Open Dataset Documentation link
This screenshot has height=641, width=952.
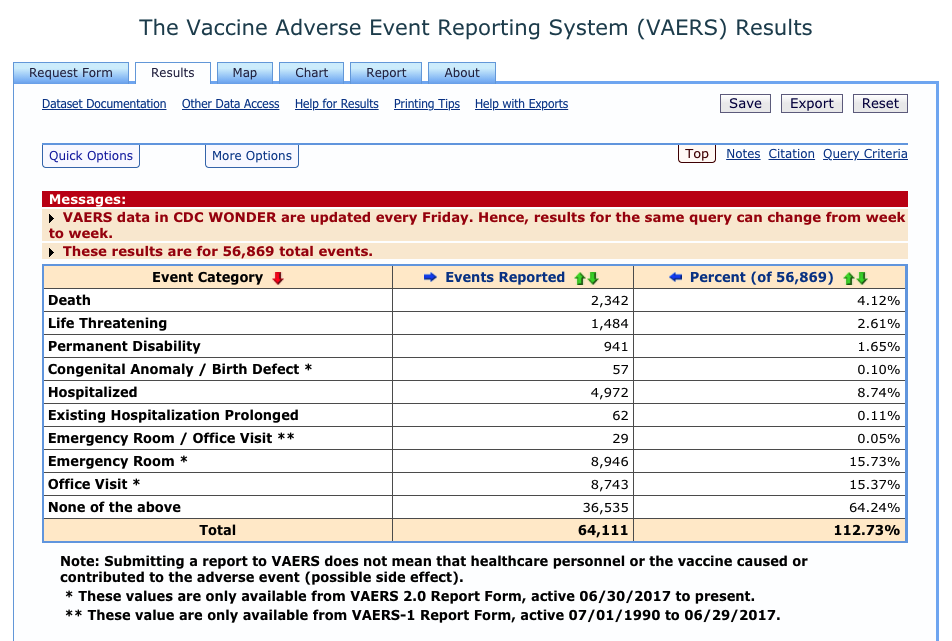[104, 104]
